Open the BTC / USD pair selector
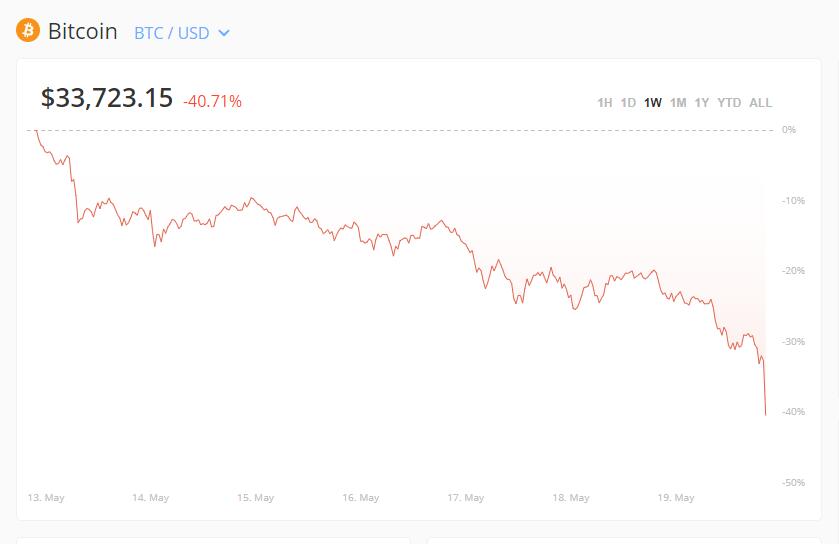This screenshot has width=839, height=544. pos(172,33)
